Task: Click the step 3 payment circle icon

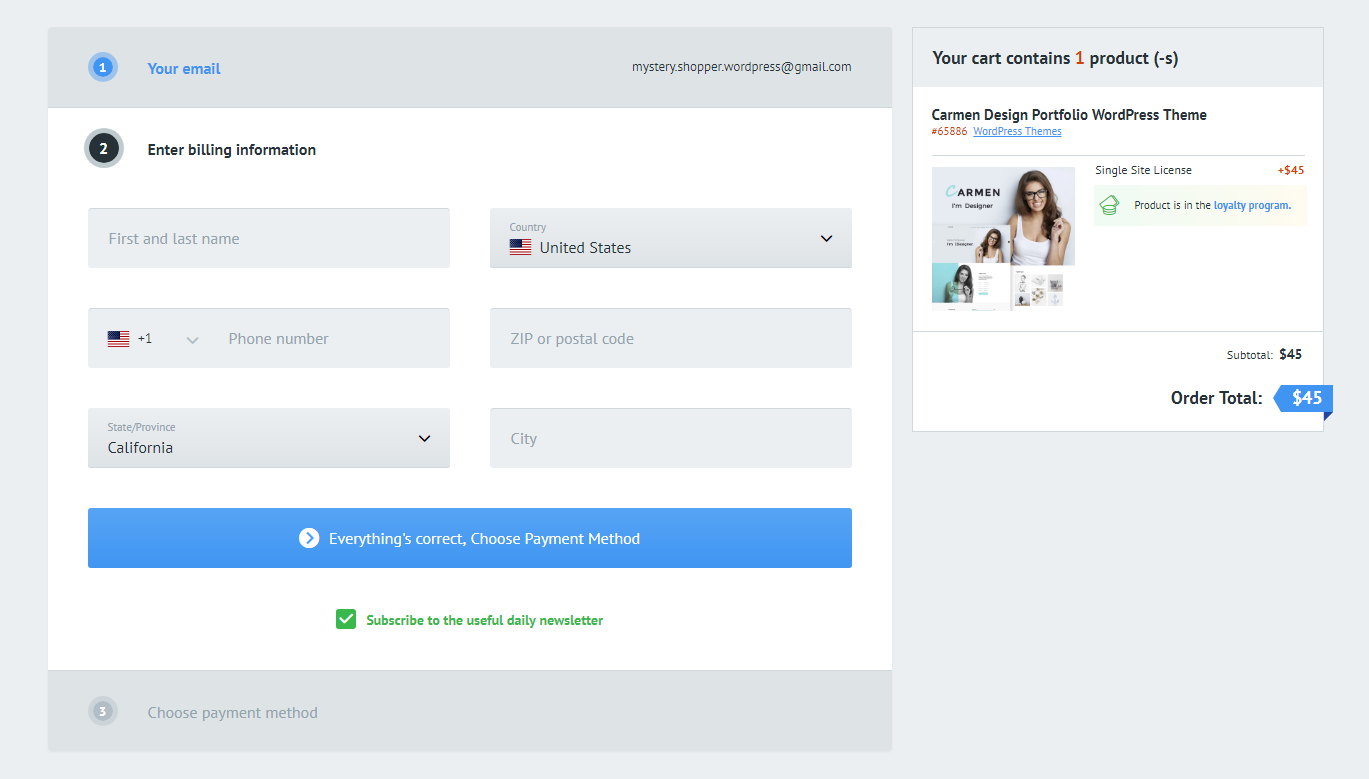Action: [102, 712]
